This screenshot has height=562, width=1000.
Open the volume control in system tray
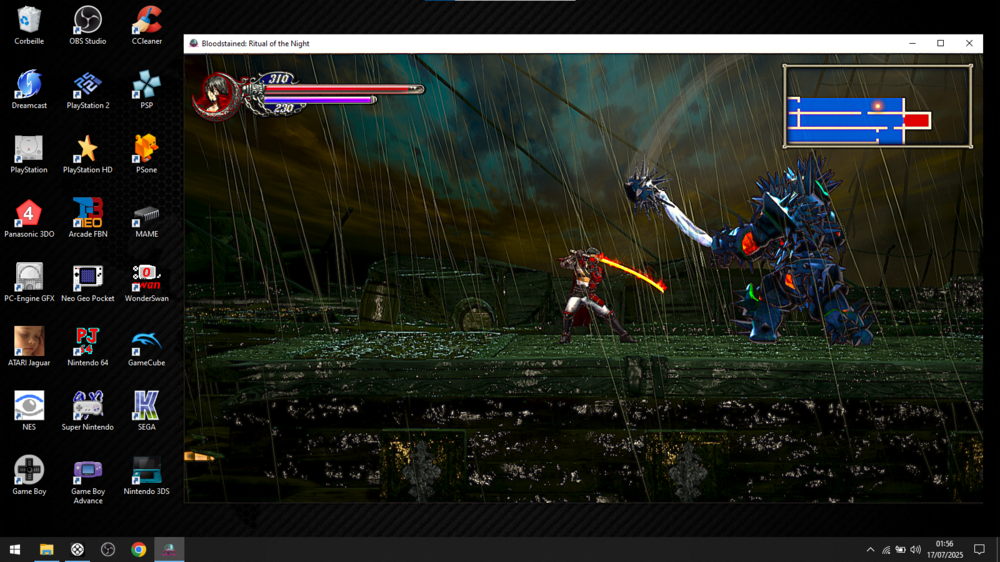915,549
